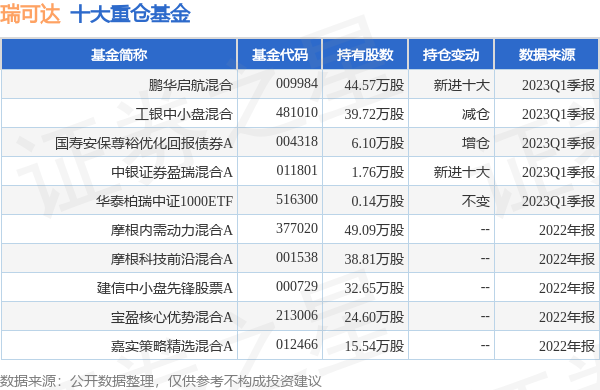The width and height of the screenshot is (600, 390).
Task: Click the 中银证券盈瑞混合A fund name
Action: pyautogui.click(x=172, y=172)
